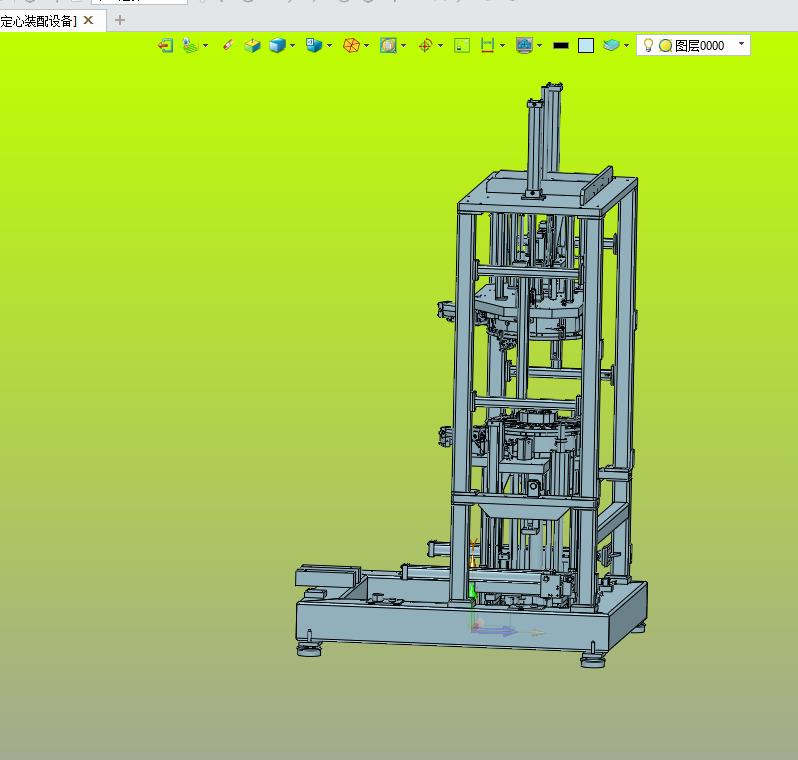Add a new tab with plus button
This screenshot has width=798, height=760.
(120, 20)
